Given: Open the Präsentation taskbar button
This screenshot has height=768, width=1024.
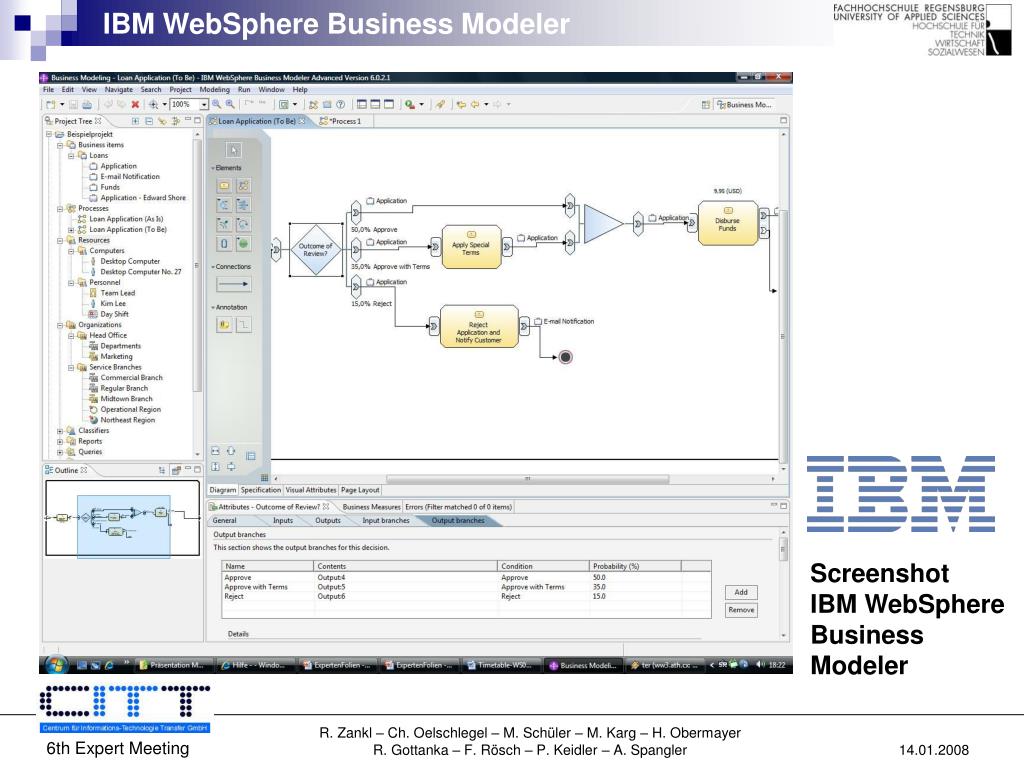Looking at the screenshot, I should click(x=172, y=665).
